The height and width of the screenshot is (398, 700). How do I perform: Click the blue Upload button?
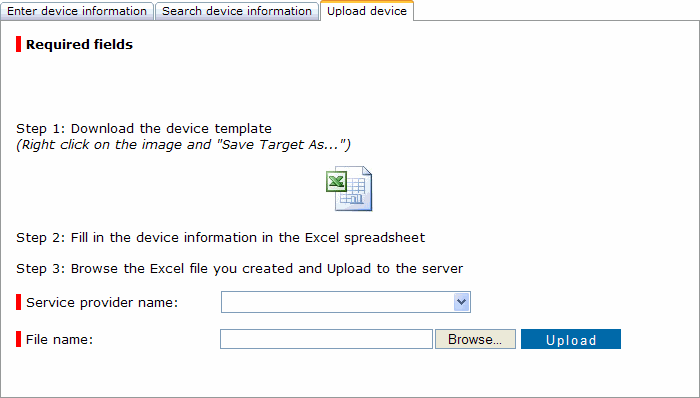point(571,339)
